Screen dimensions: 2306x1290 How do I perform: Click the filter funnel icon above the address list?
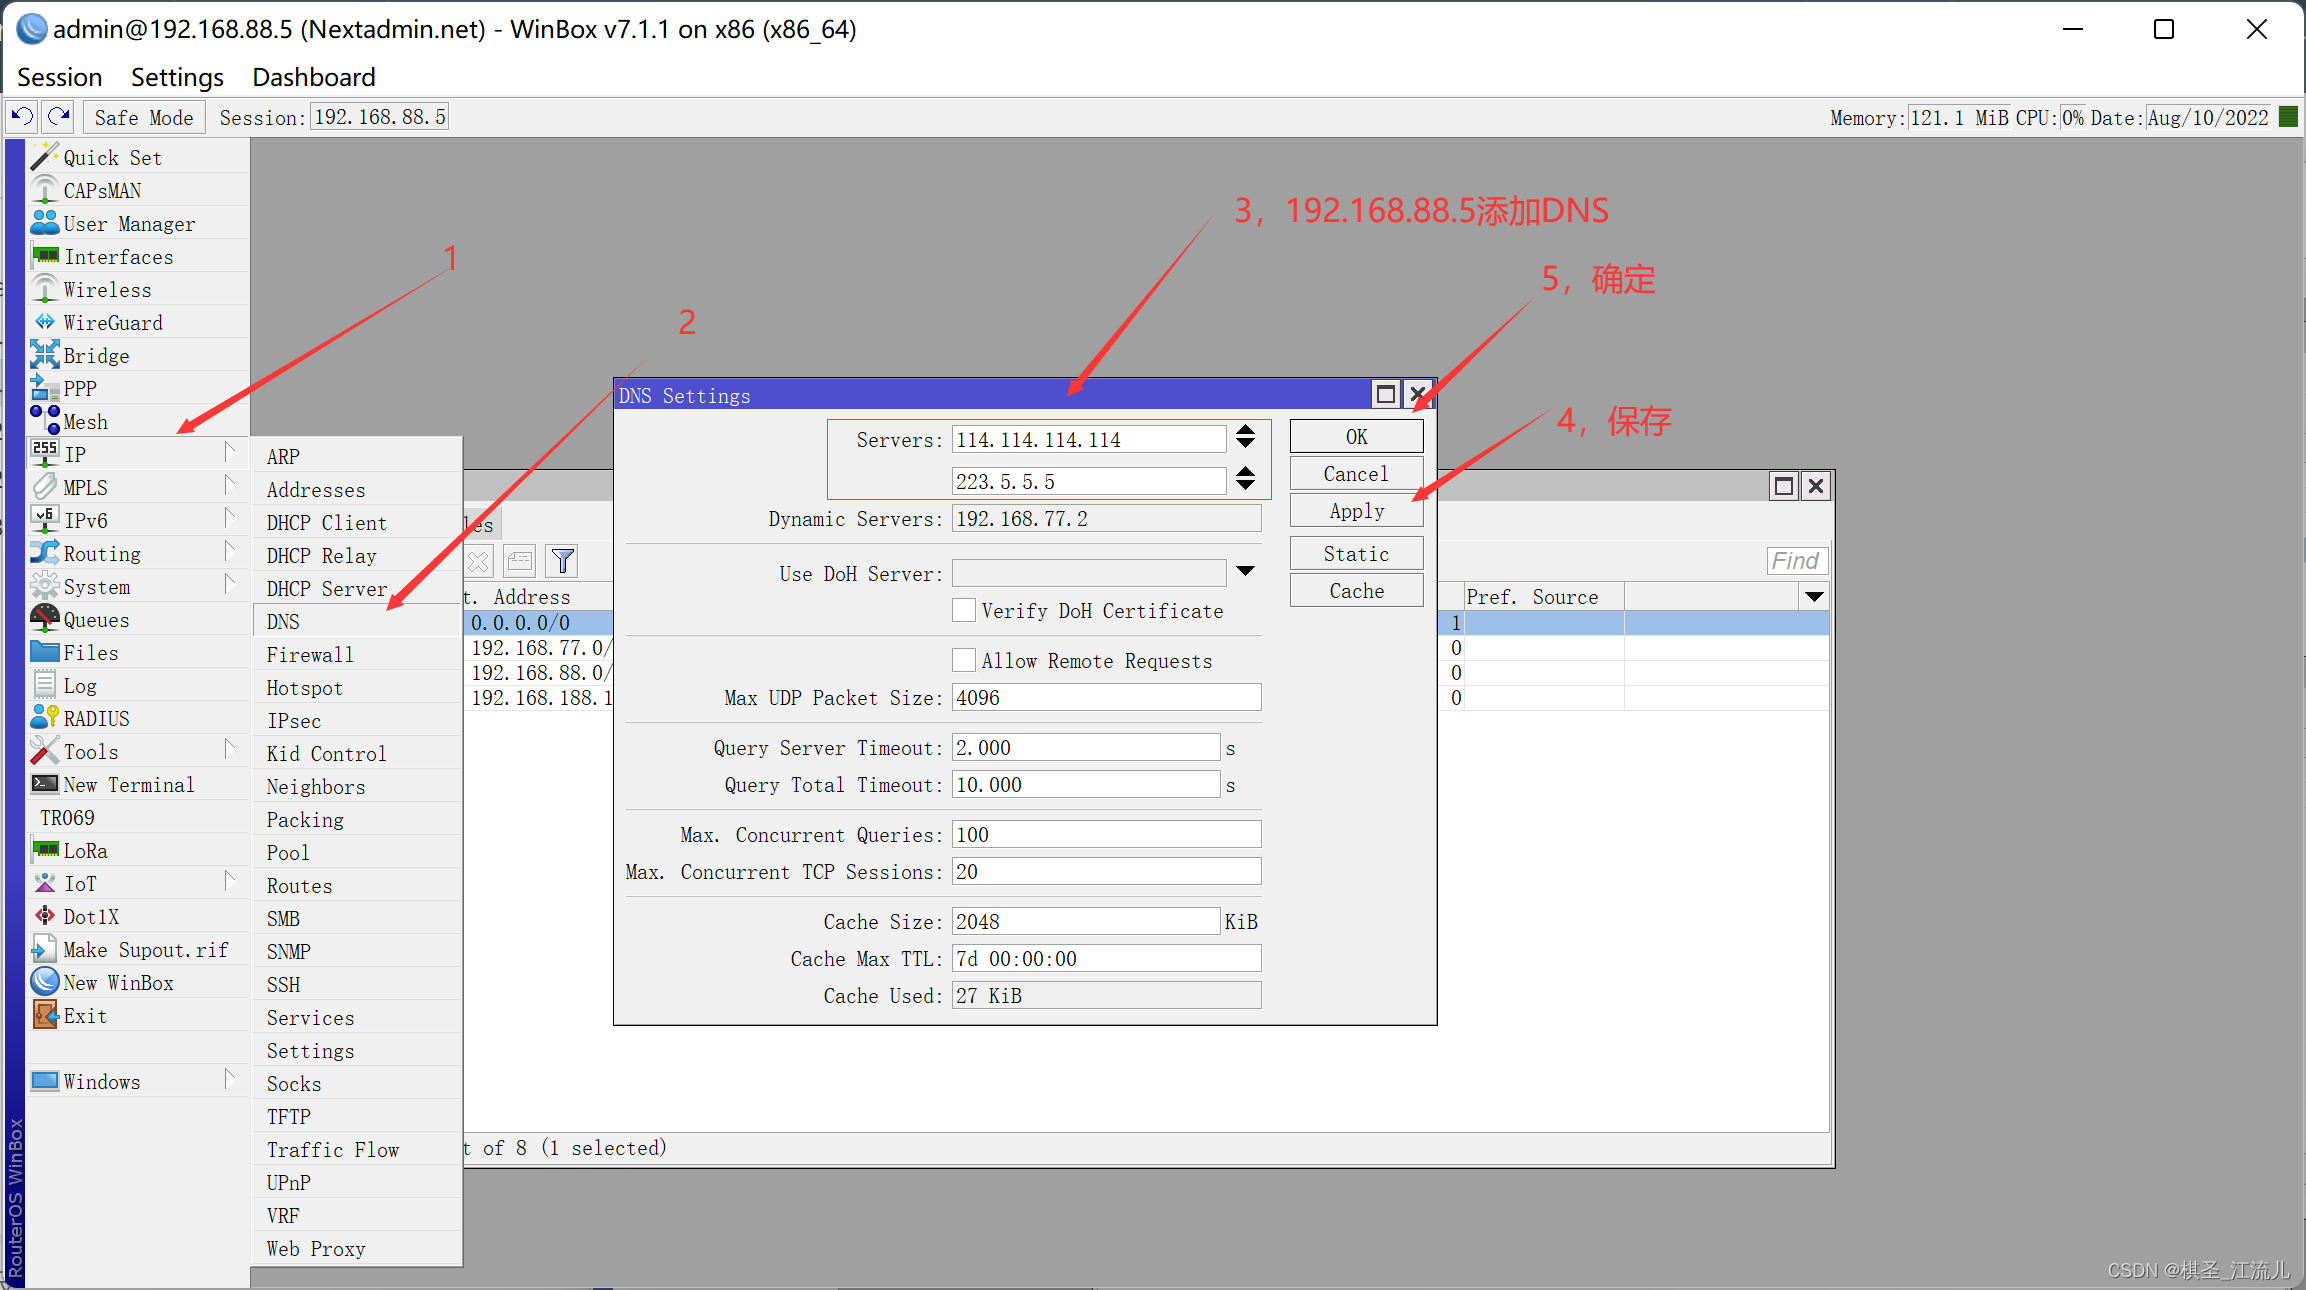tap(561, 560)
